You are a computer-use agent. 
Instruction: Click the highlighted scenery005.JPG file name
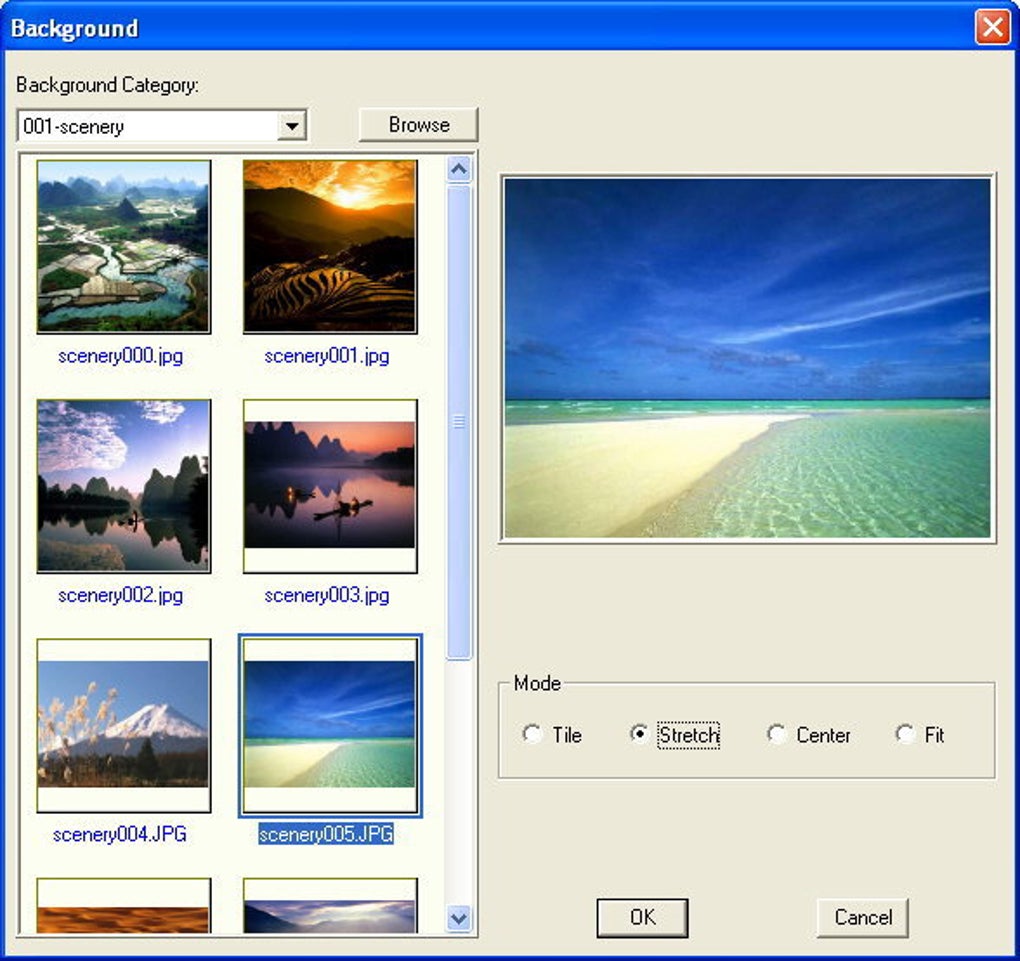tap(326, 835)
